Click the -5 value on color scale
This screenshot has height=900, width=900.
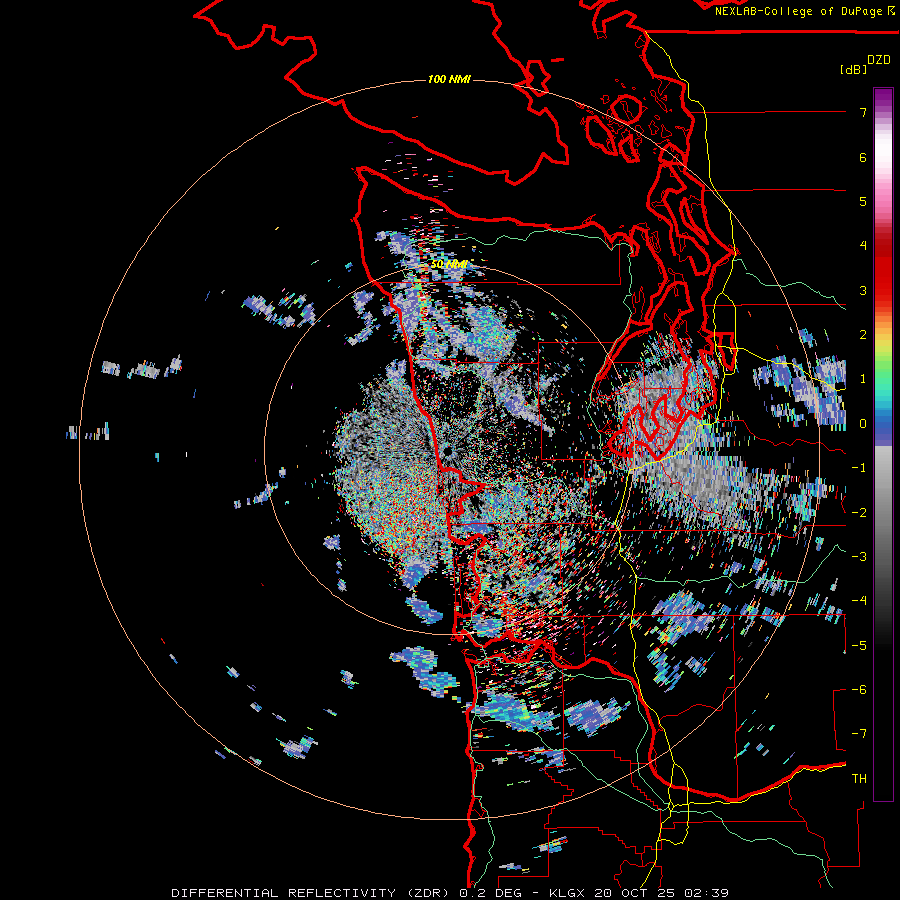coord(859,645)
